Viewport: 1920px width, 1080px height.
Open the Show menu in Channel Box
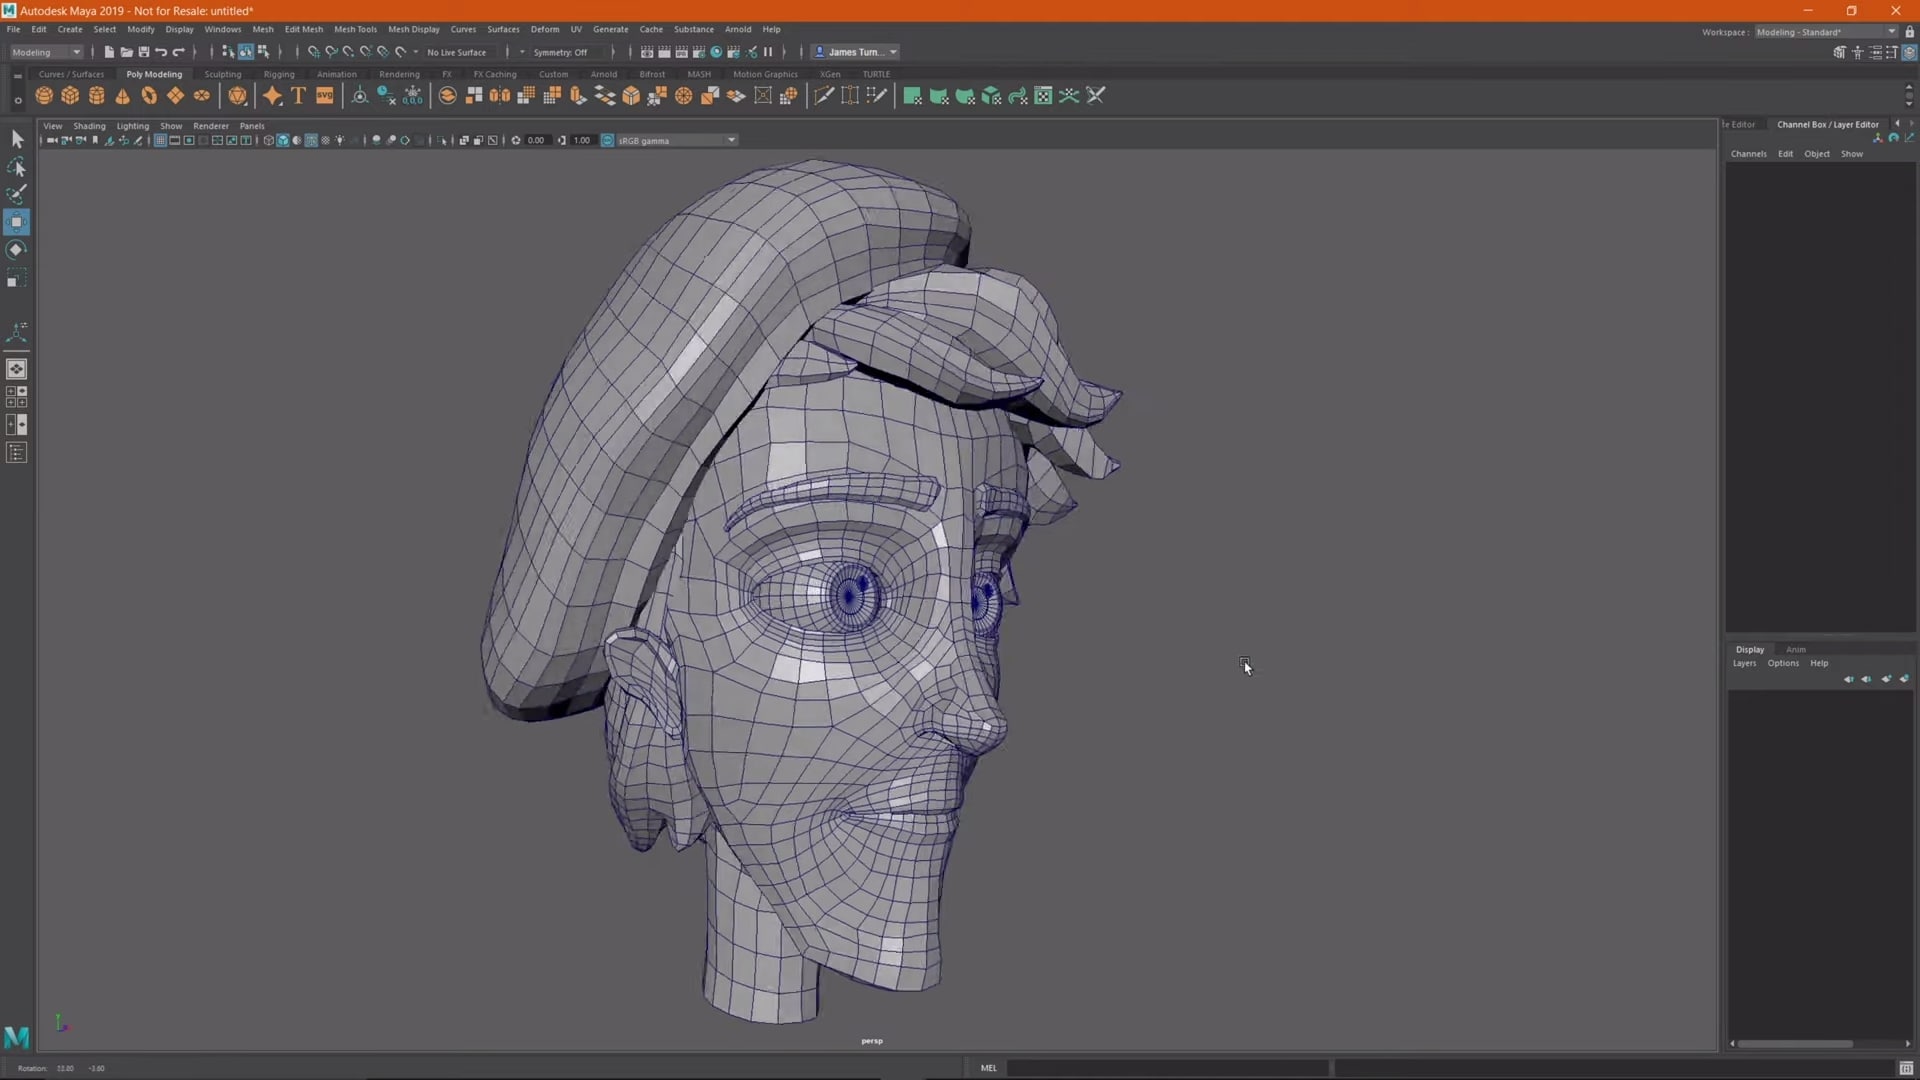pyautogui.click(x=1852, y=154)
